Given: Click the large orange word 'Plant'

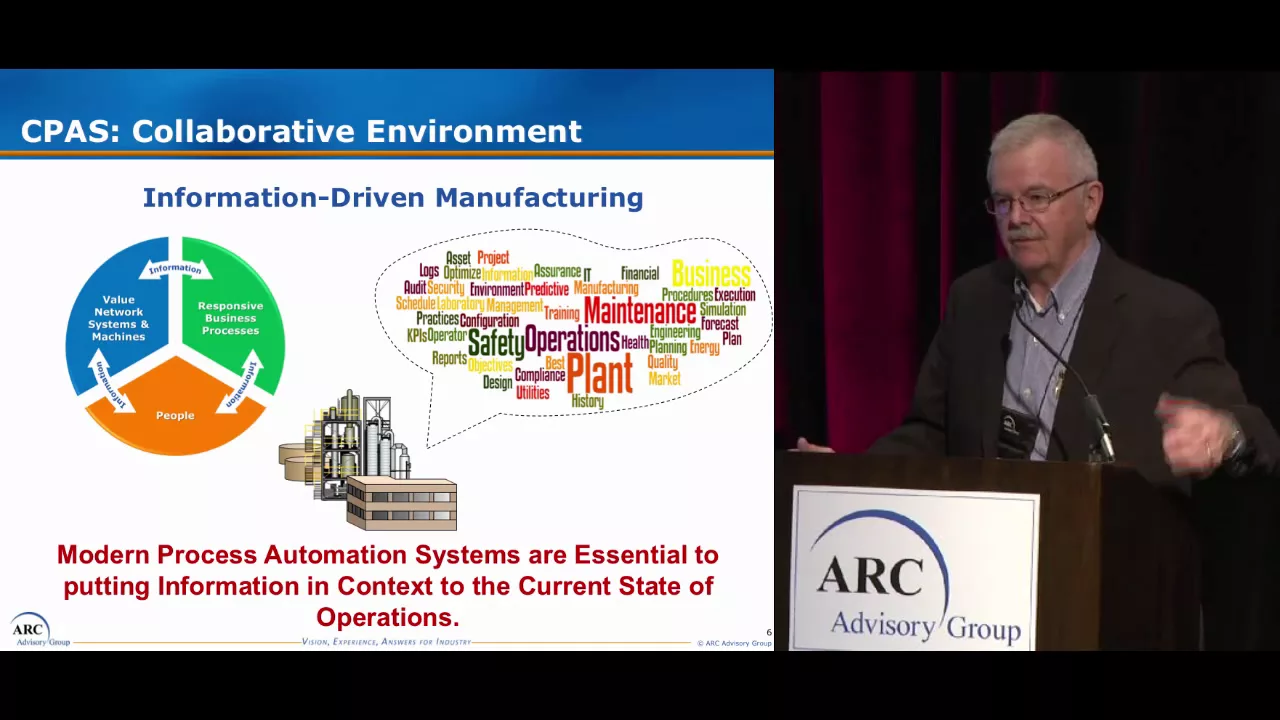Looking at the screenshot, I should coord(600,373).
